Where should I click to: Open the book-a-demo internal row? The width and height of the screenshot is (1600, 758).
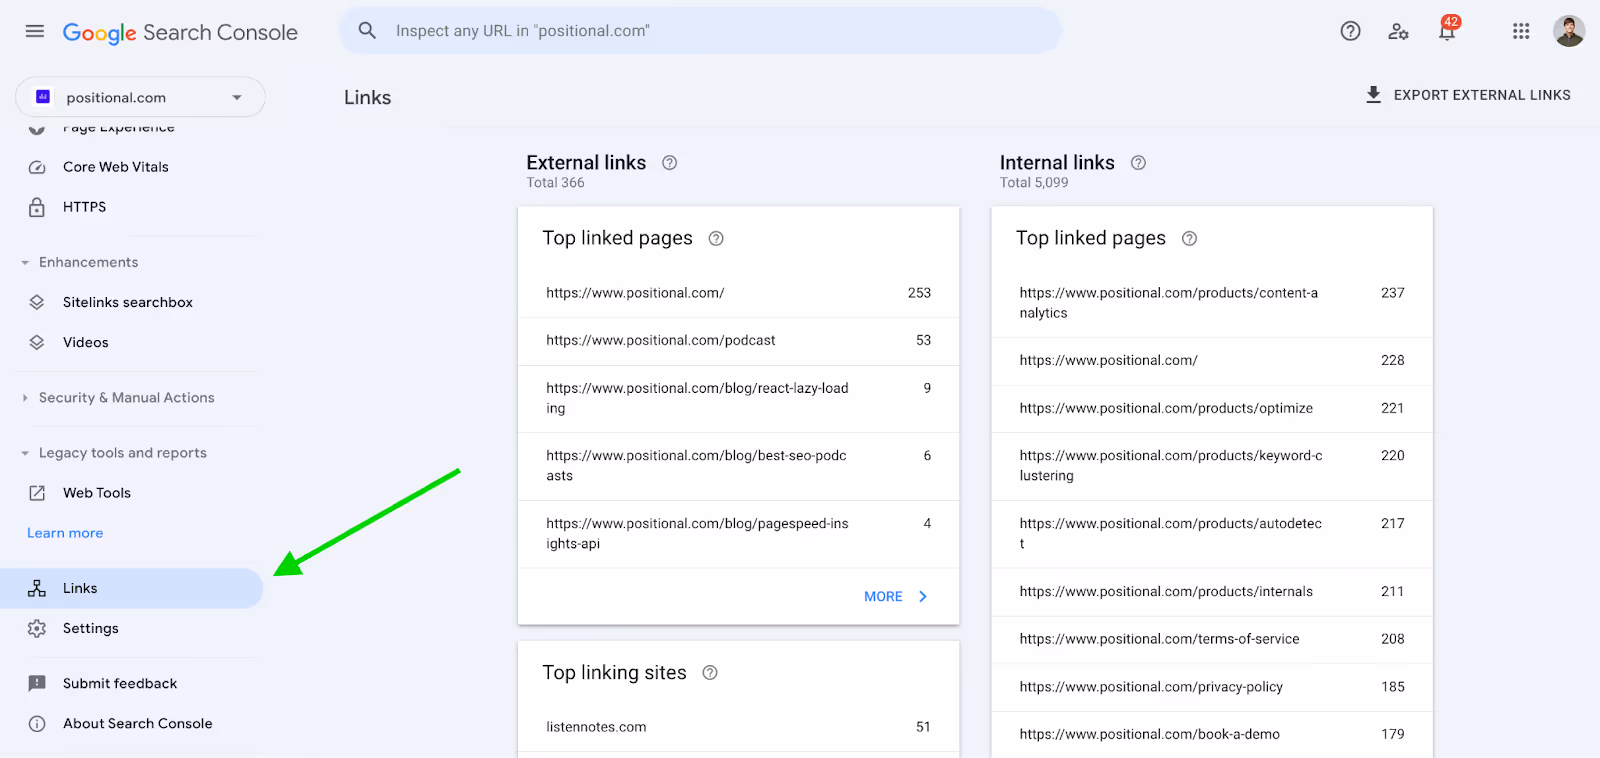click(1212, 734)
